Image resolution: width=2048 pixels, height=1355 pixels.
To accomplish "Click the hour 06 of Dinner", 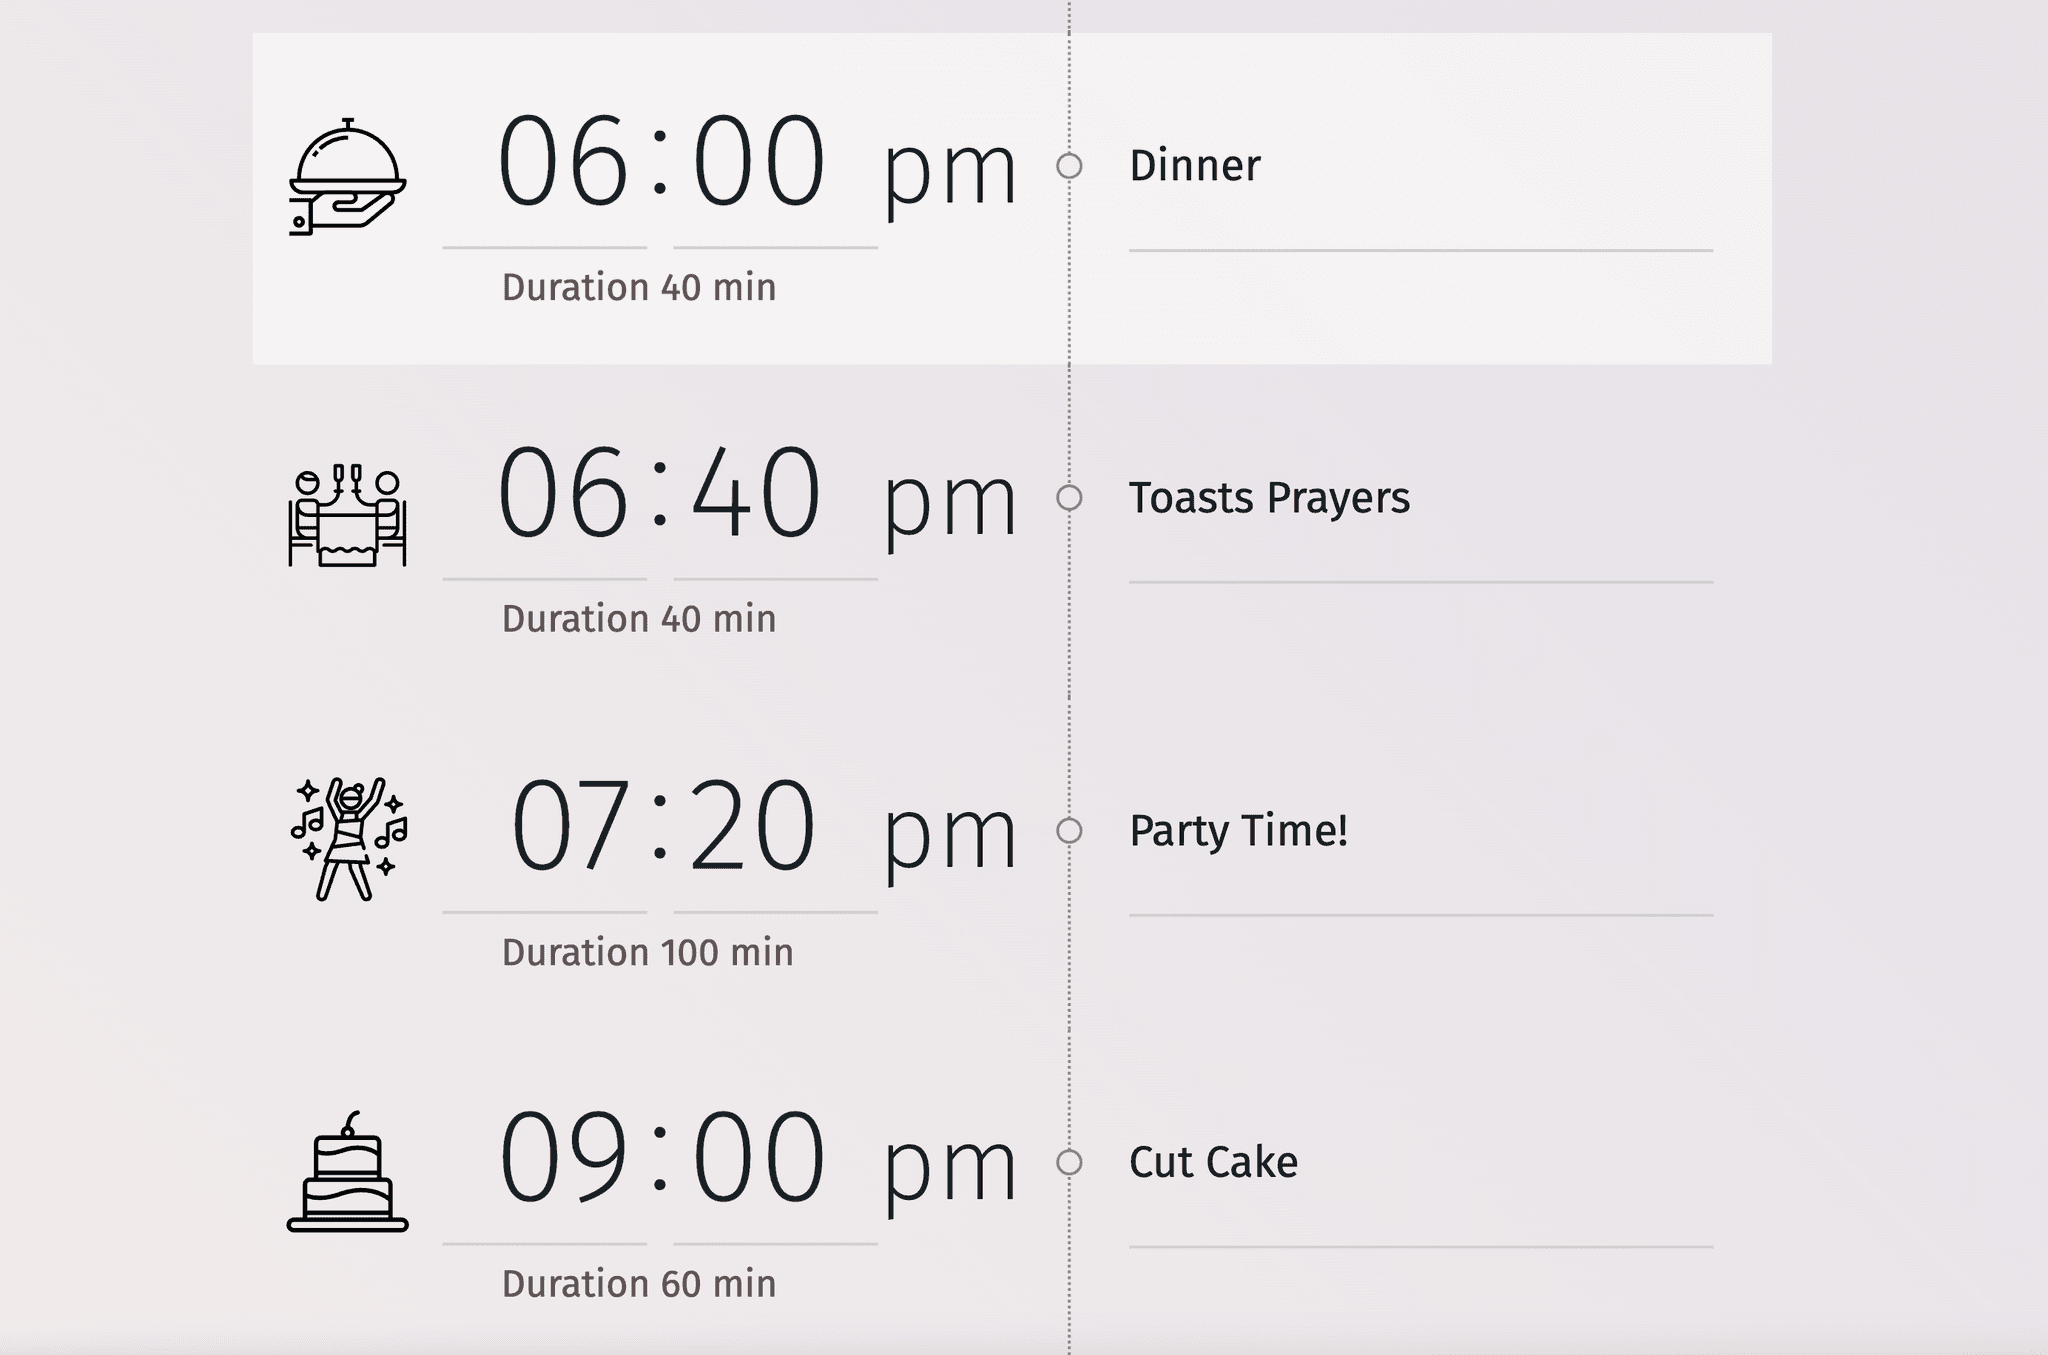I will click(x=563, y=162).
